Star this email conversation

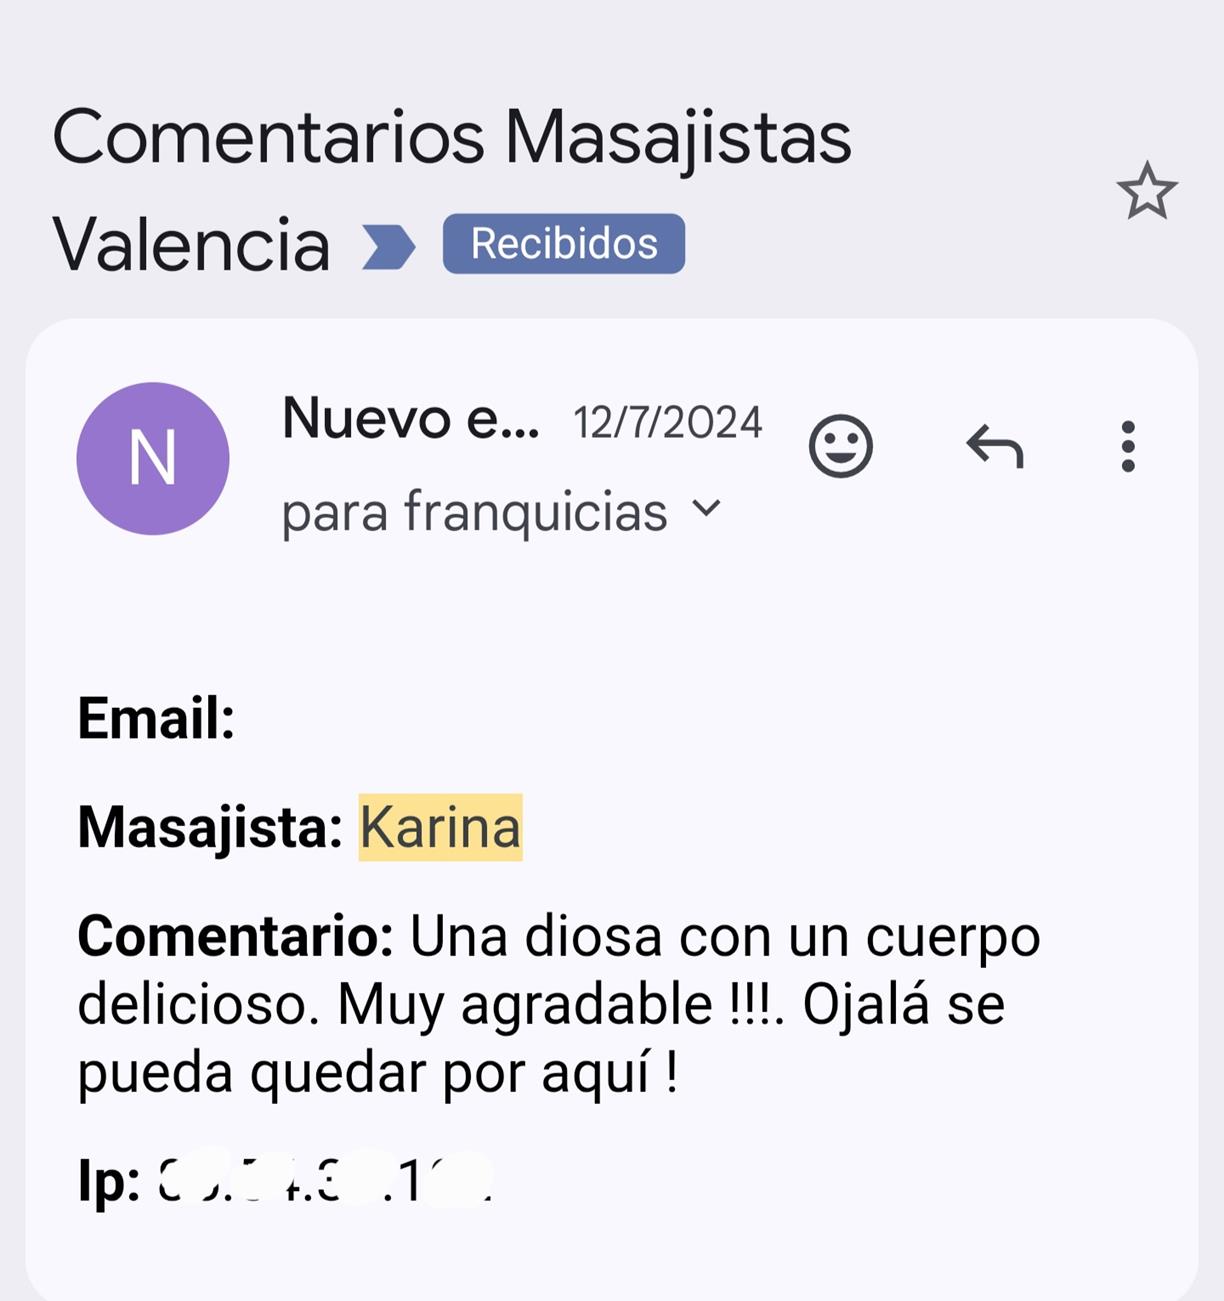pyautogui.click(x=1146, y=191)
